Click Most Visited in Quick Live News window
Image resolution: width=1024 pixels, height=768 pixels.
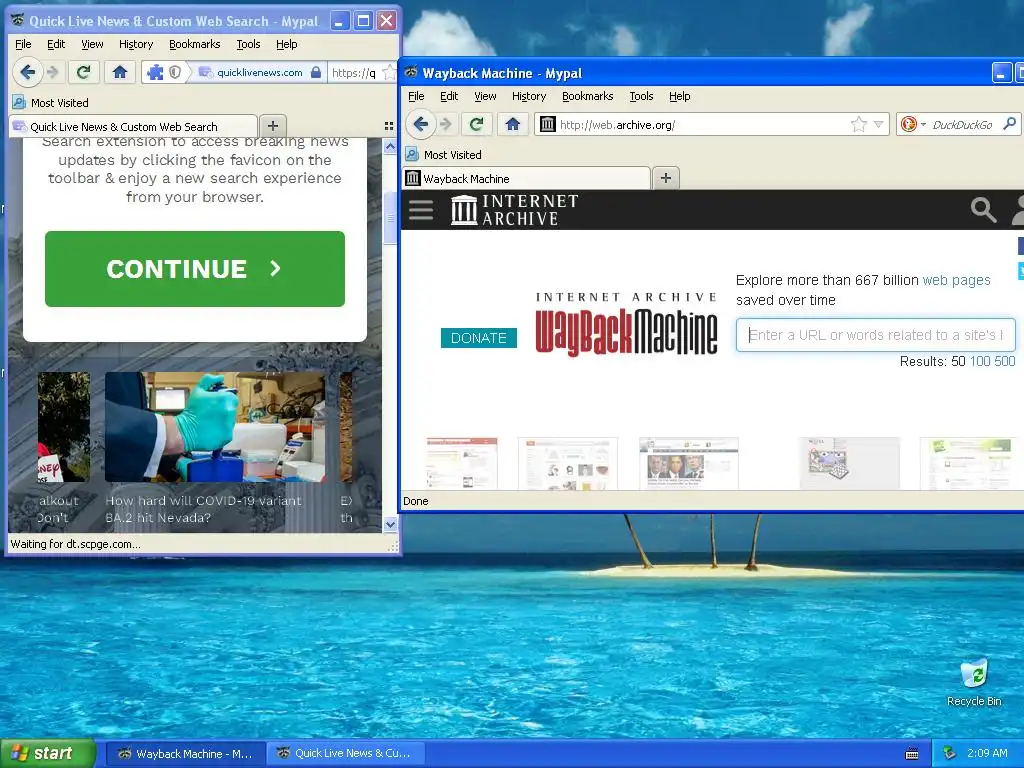[x=50, y=103]
